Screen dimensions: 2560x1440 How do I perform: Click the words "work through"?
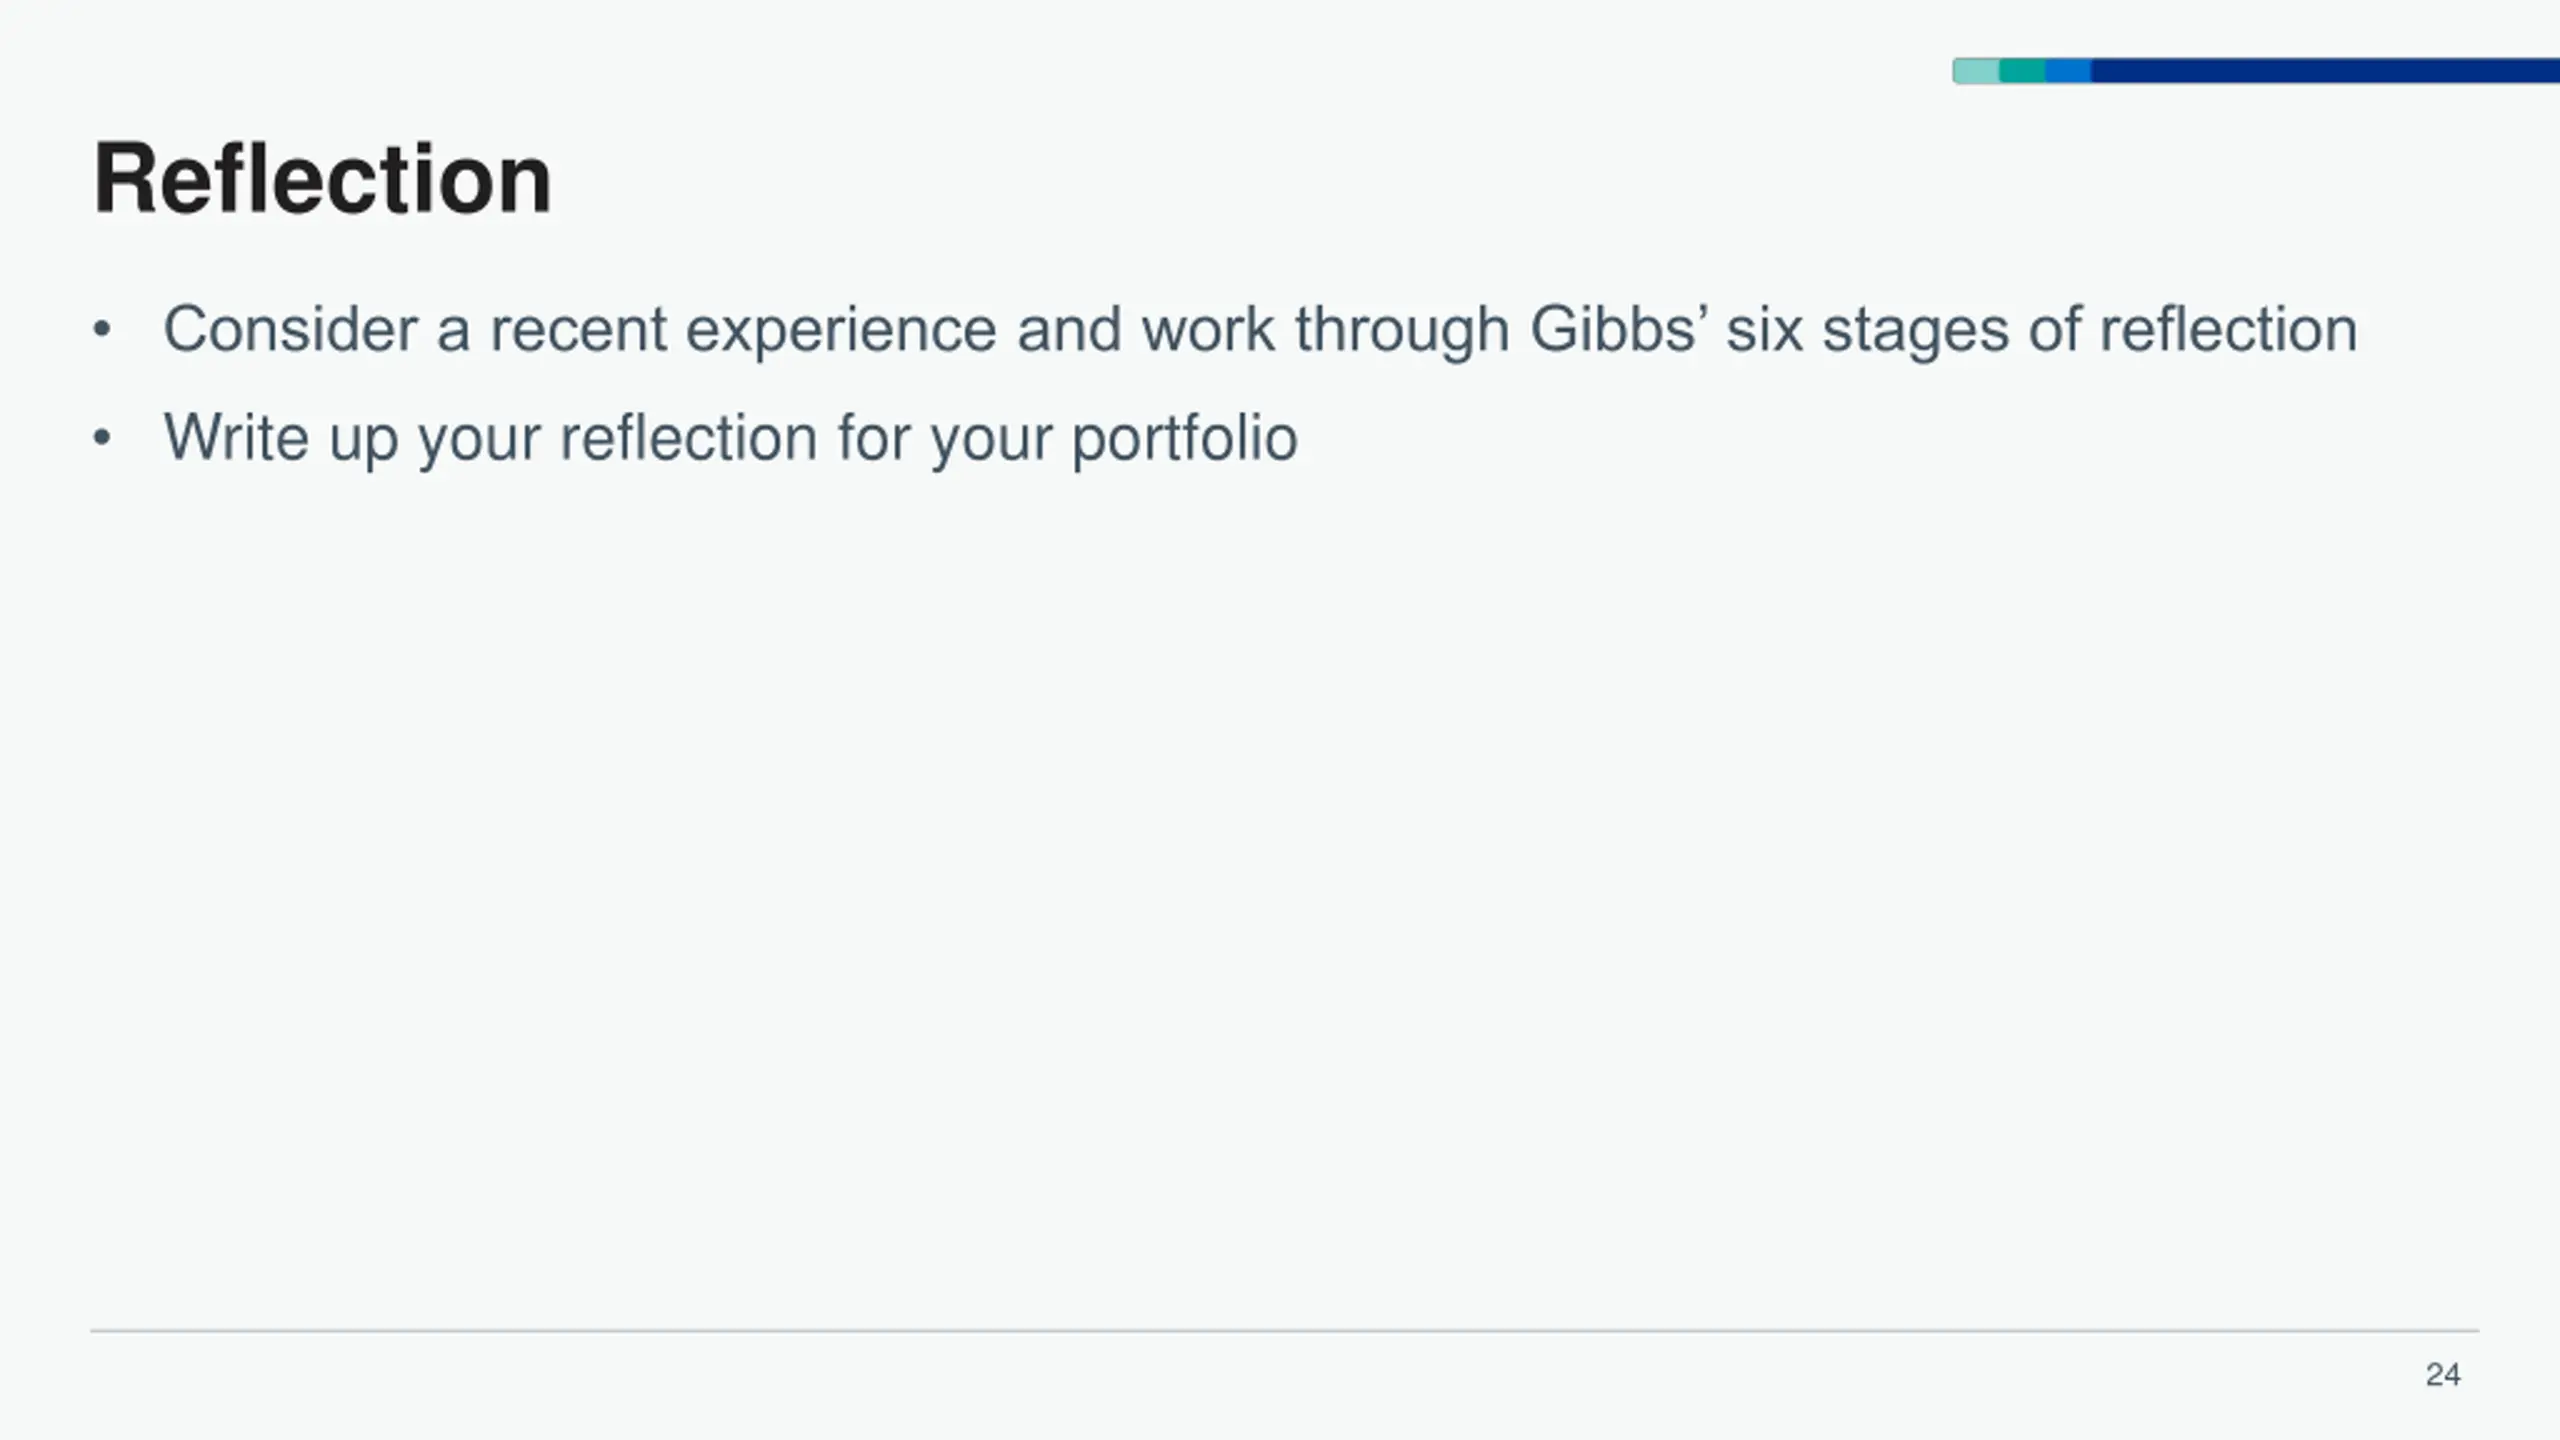(x=1326, y=329)
